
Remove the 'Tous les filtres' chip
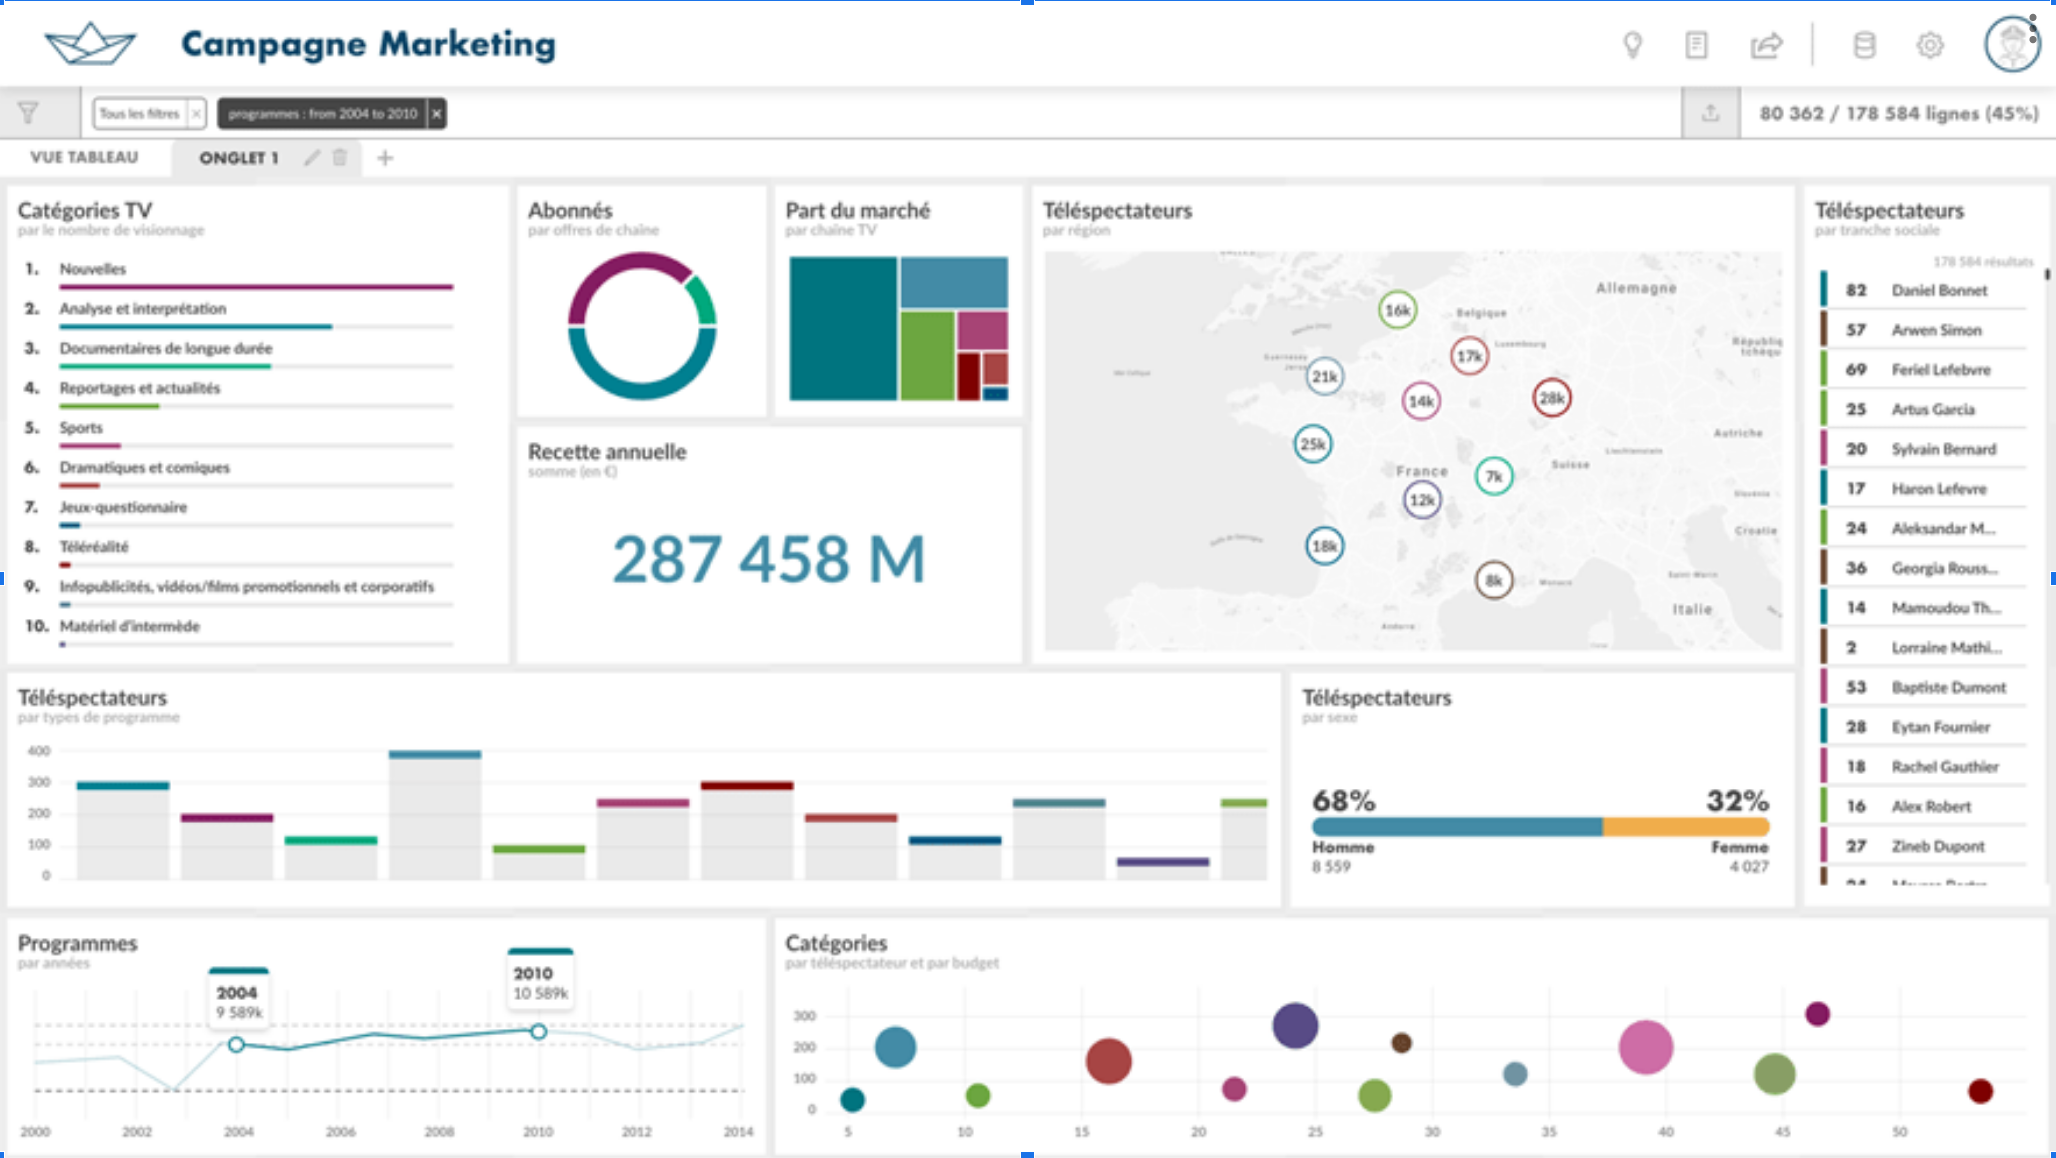coord(196,114)
